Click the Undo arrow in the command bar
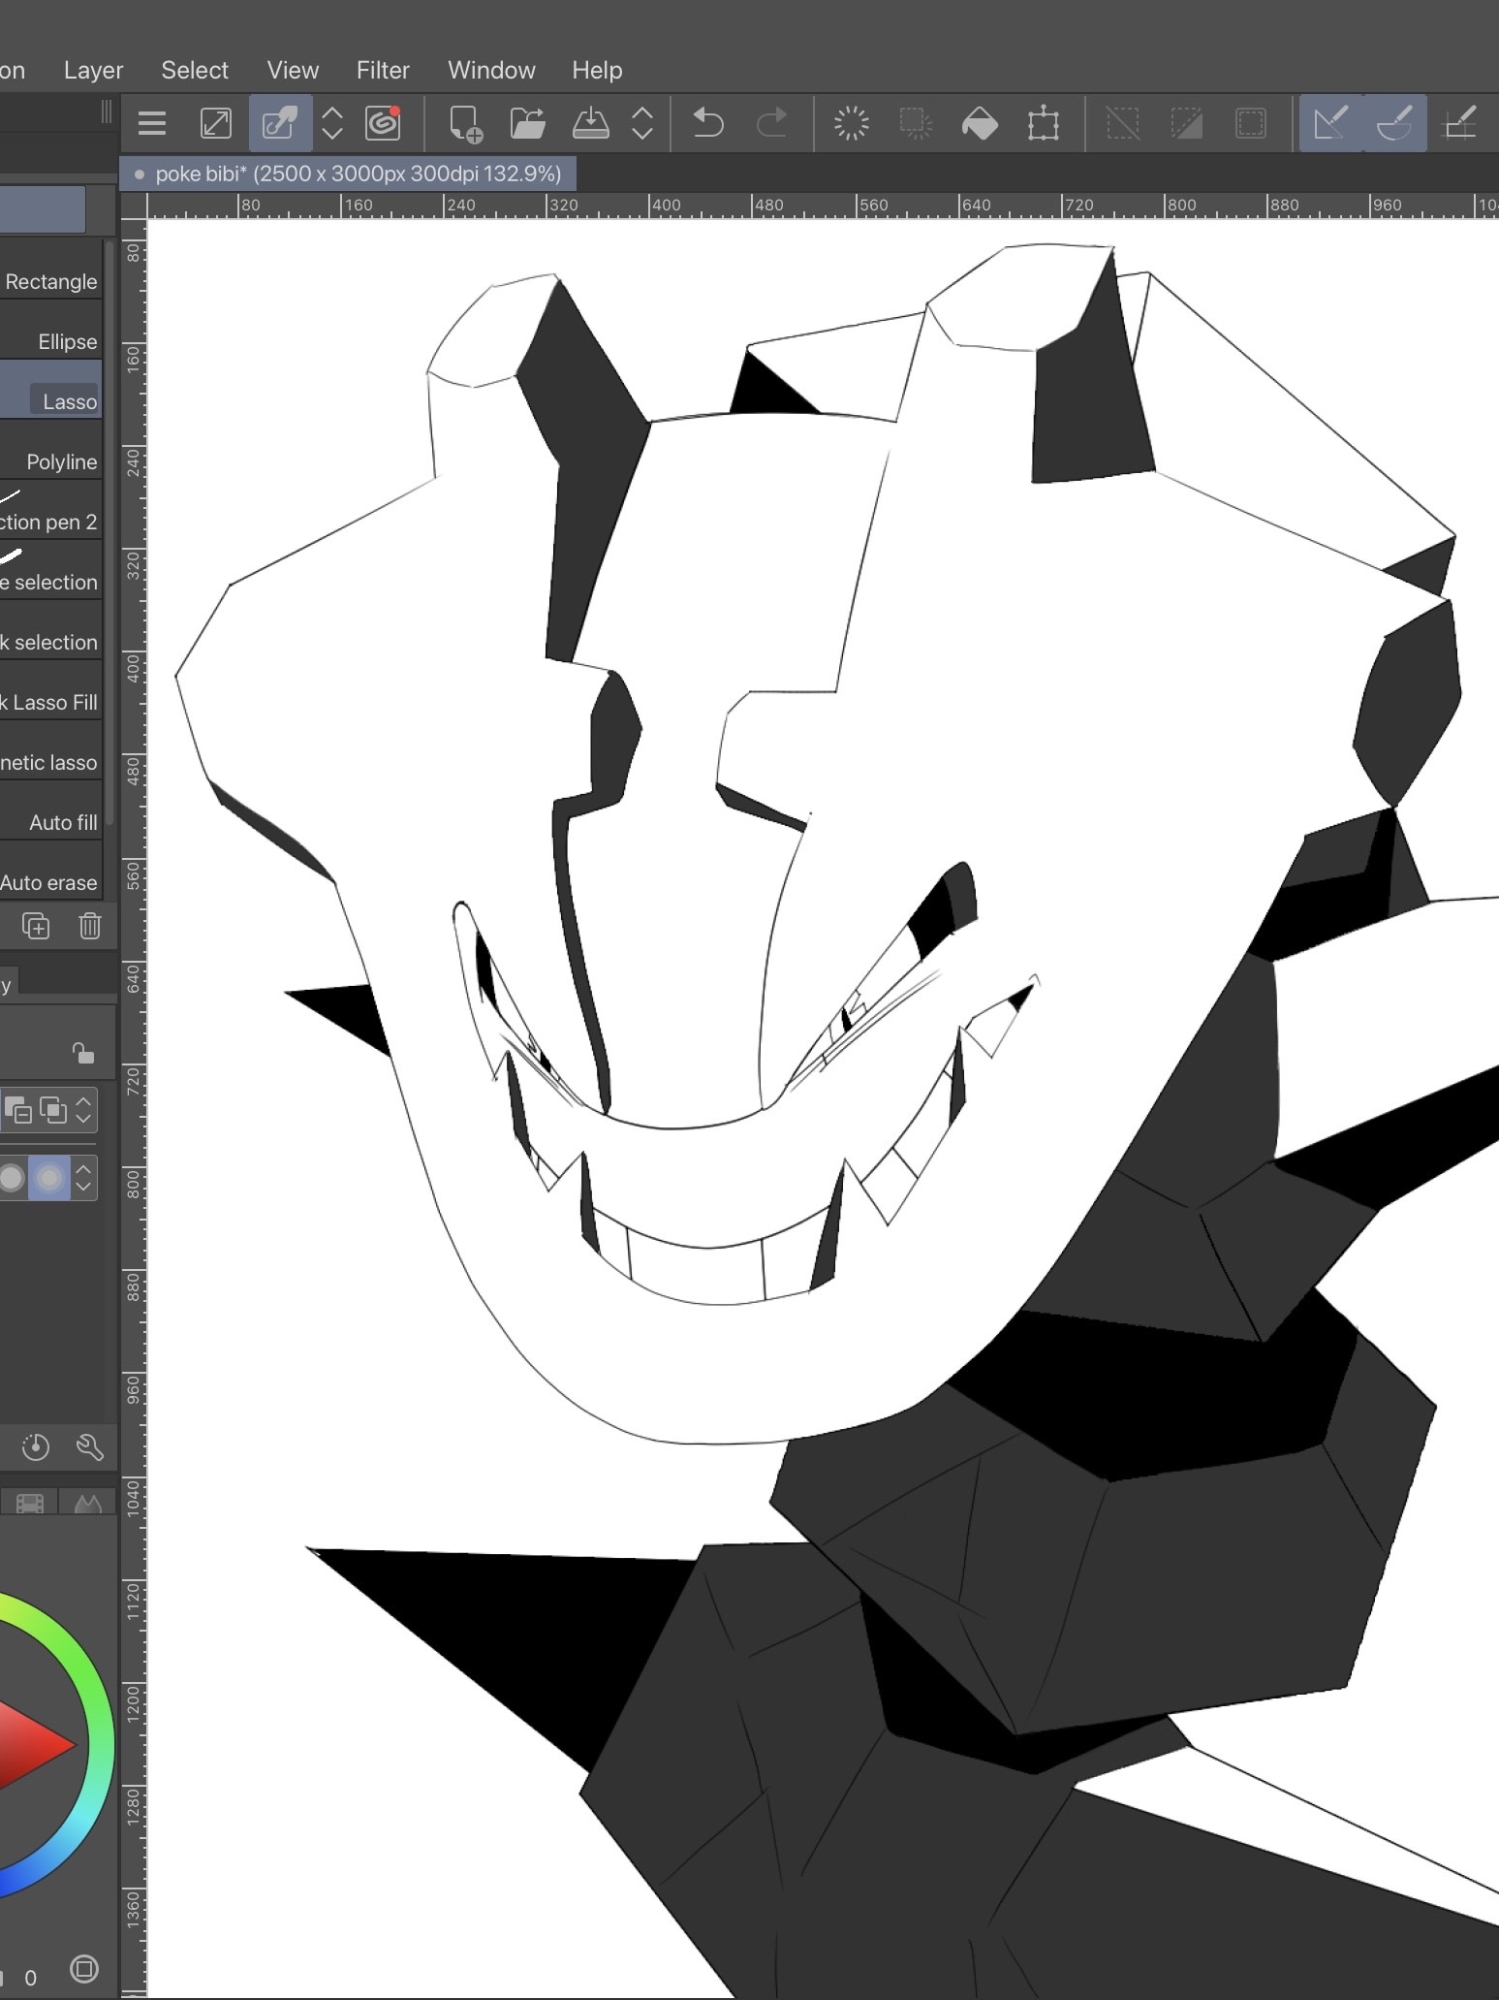The image size is (1499, 2000). coord(708,124)
